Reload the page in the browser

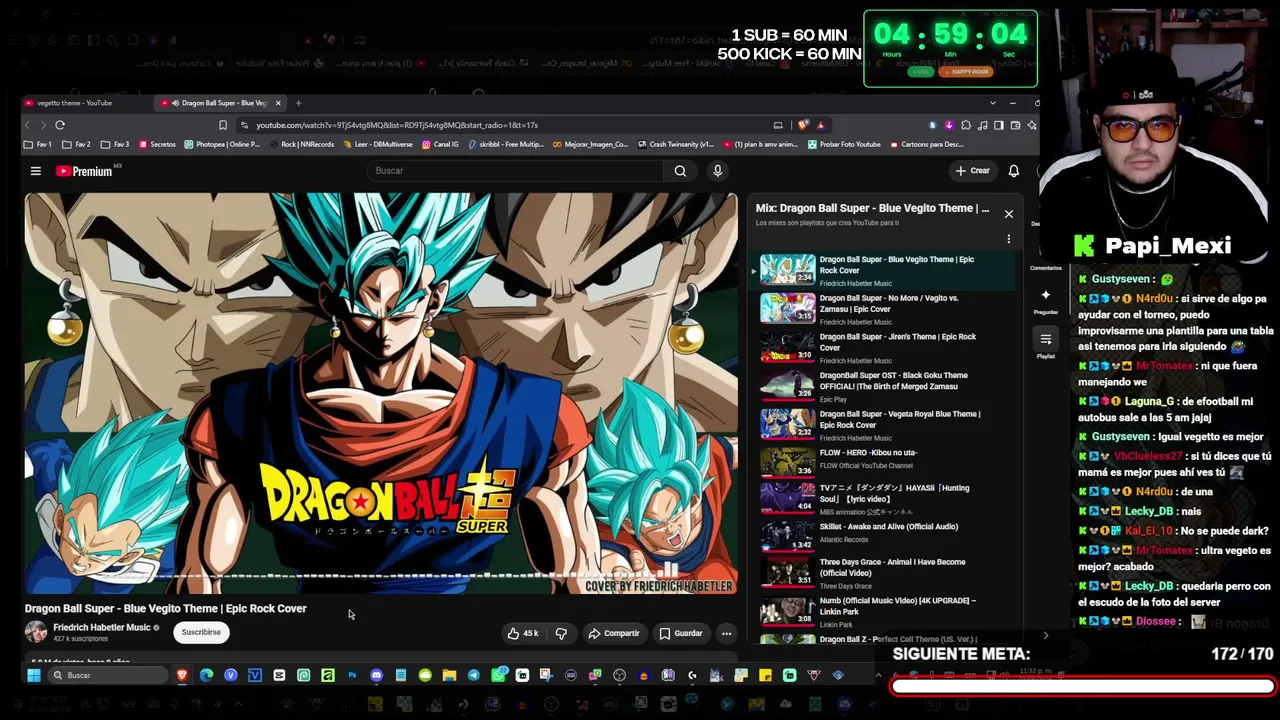click(60, 125)
